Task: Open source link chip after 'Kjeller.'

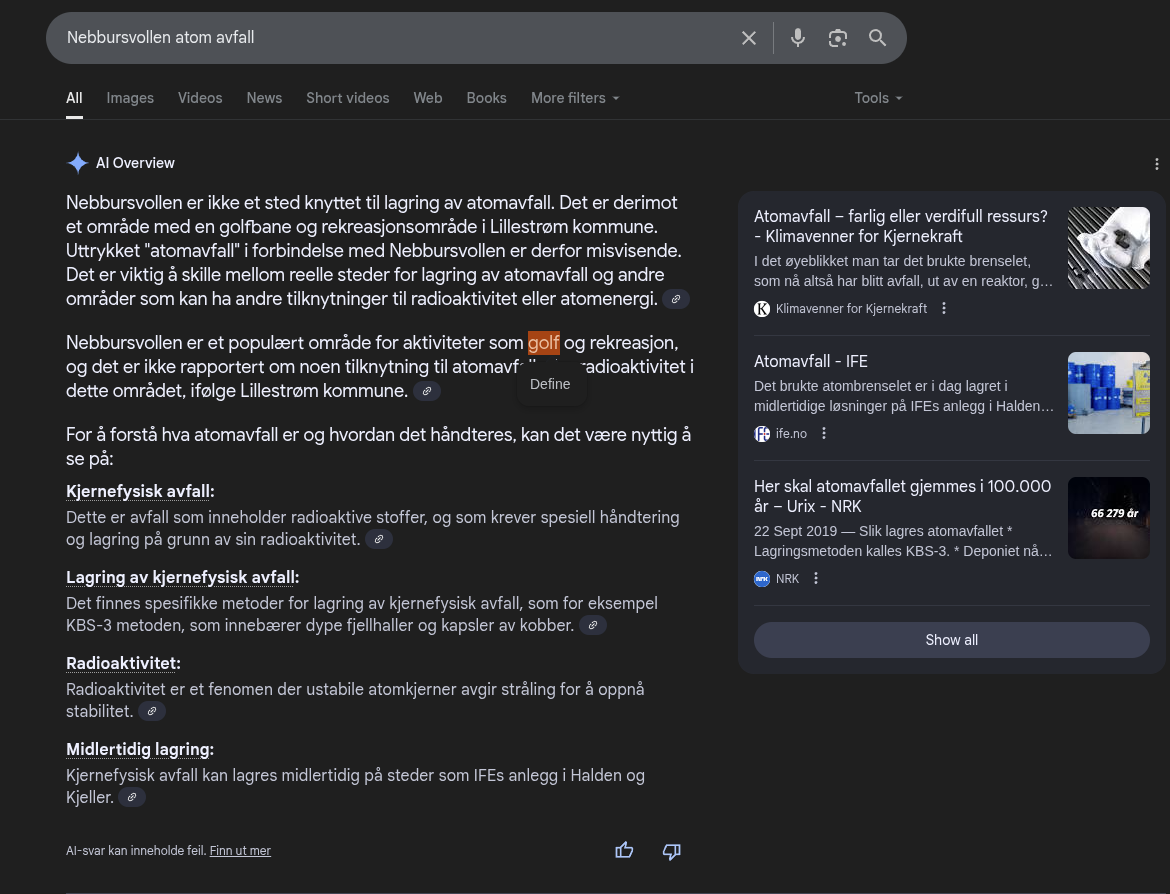Action: (132, 797)
